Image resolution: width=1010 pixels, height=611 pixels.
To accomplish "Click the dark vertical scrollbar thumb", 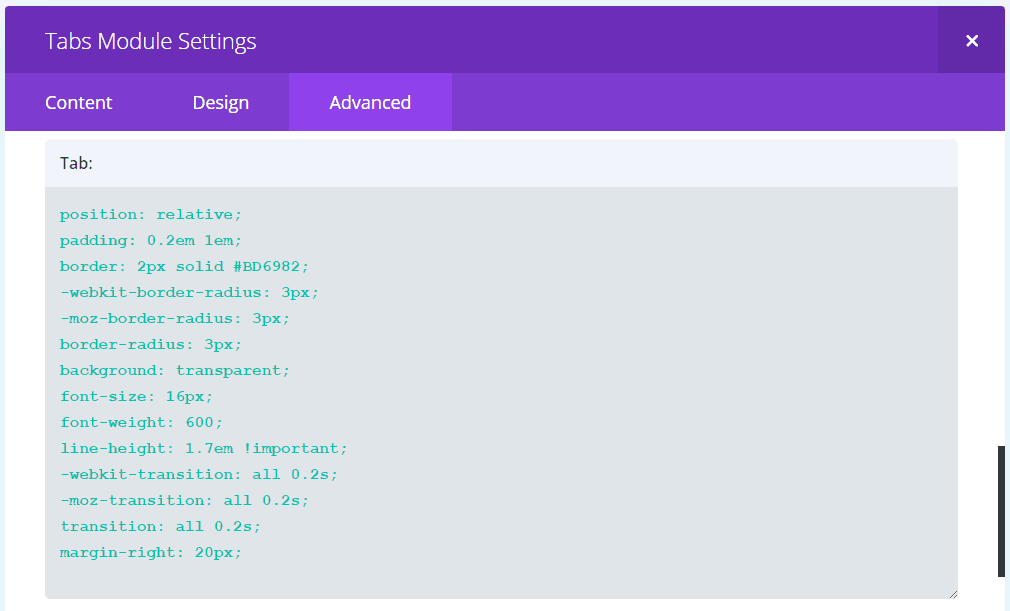I will 1001,511.
